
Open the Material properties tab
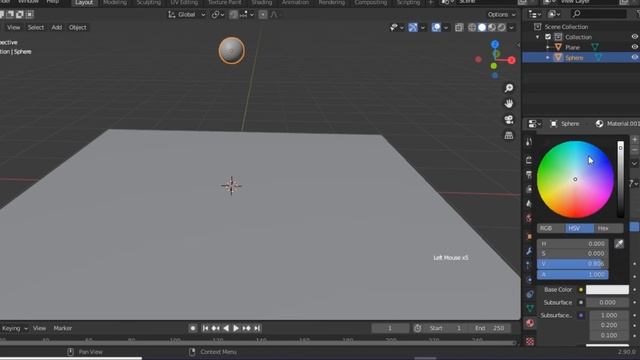(529, 323)
